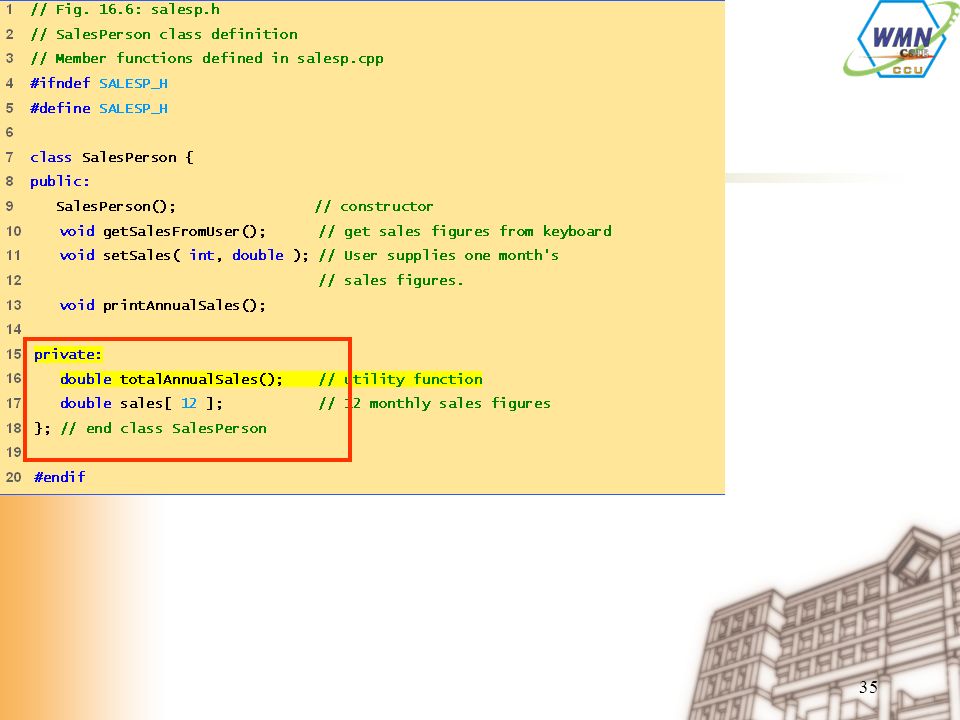
Task: Click "// utility function" highlighted comment
Action: [400, 379]
